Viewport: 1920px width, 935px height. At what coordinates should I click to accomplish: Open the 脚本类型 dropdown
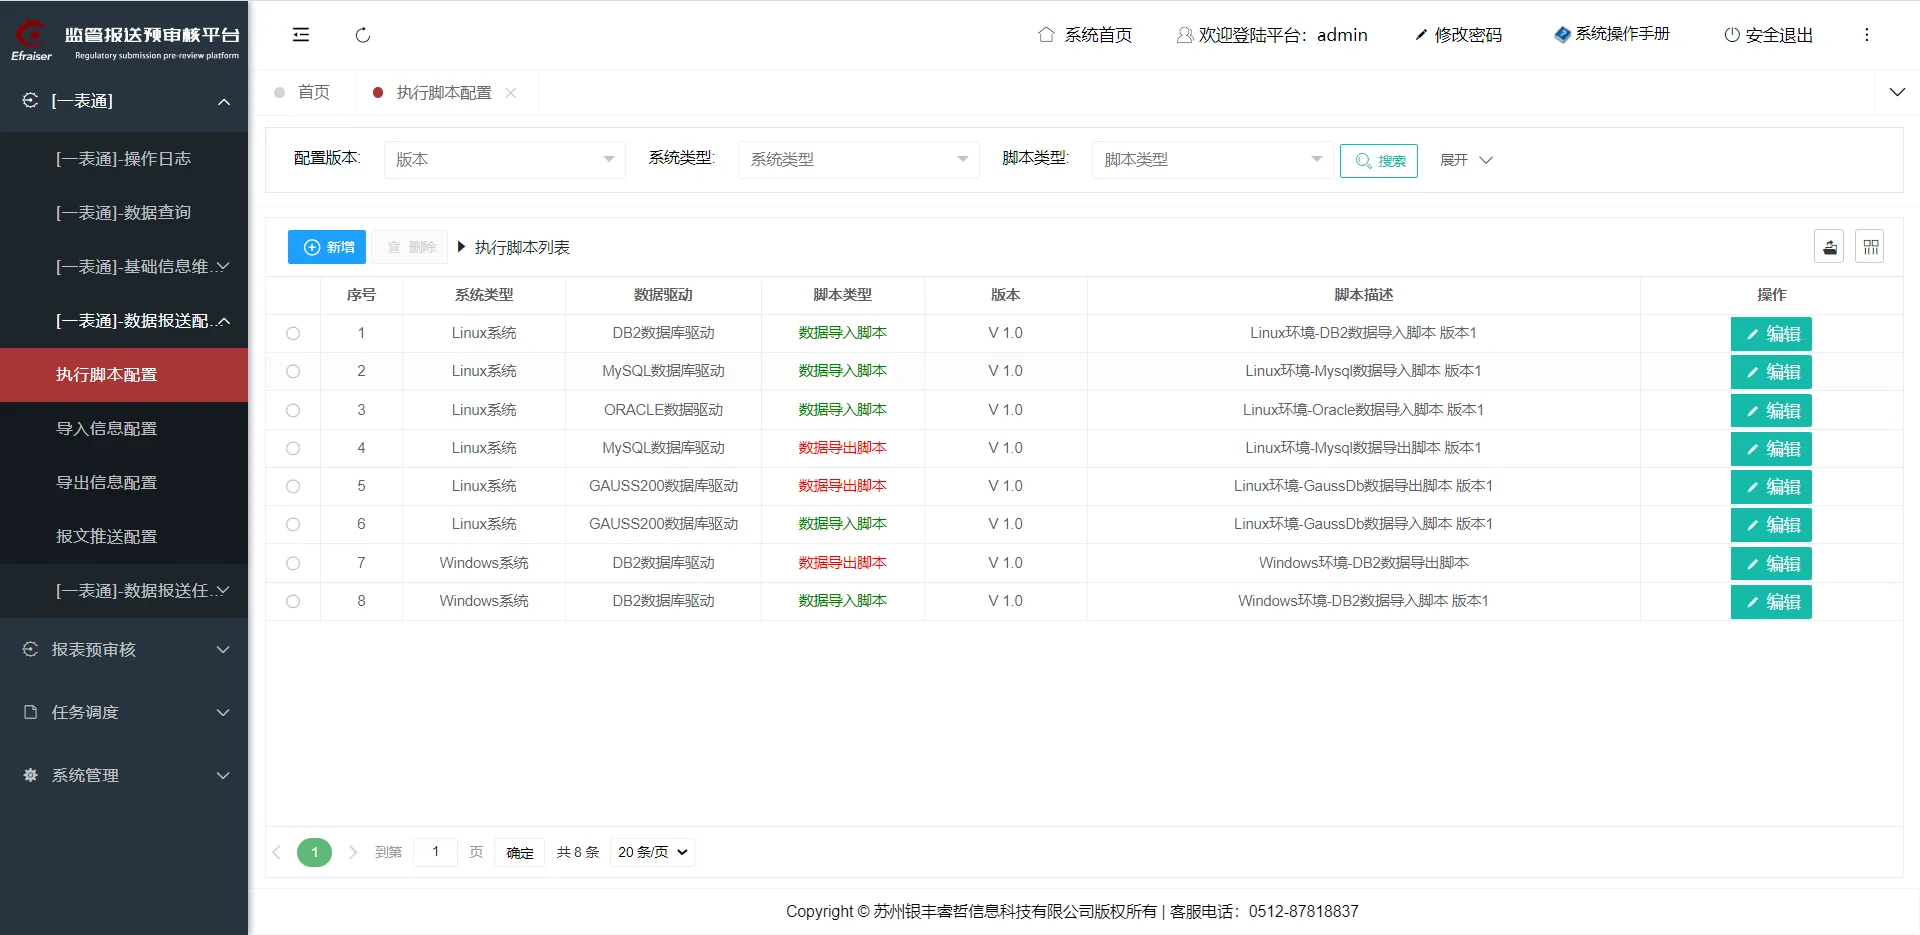pyautogui.click(x=1212, y=160)
